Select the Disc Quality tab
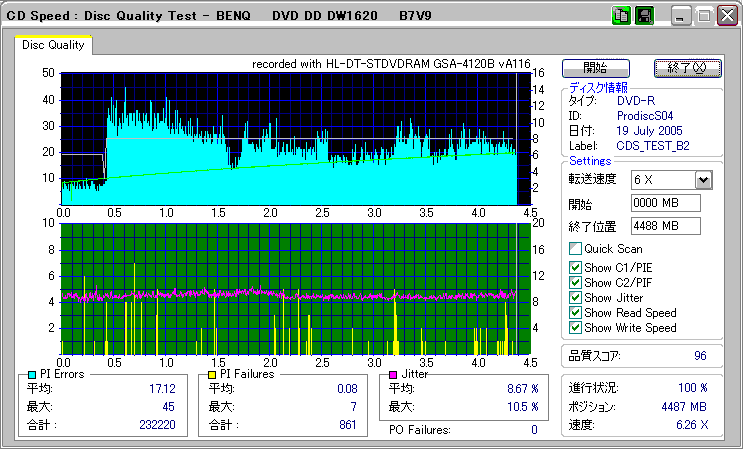The height and width of the screenshot is (449, 743). pyautogui.click(x=53, y=45)
